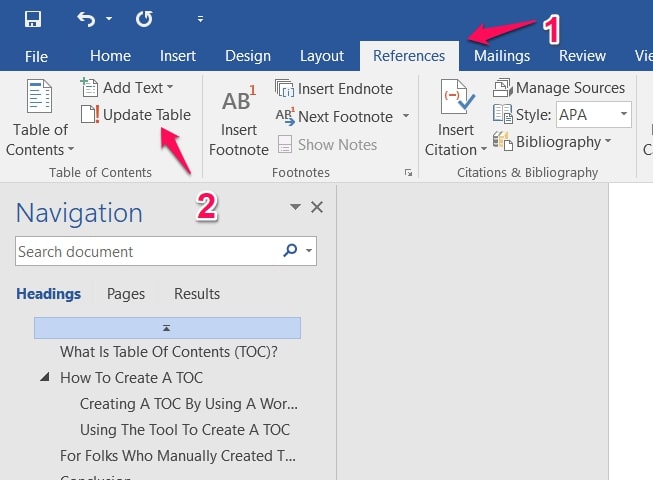Go to heading What Is Table Of Contents

(169, 352)
